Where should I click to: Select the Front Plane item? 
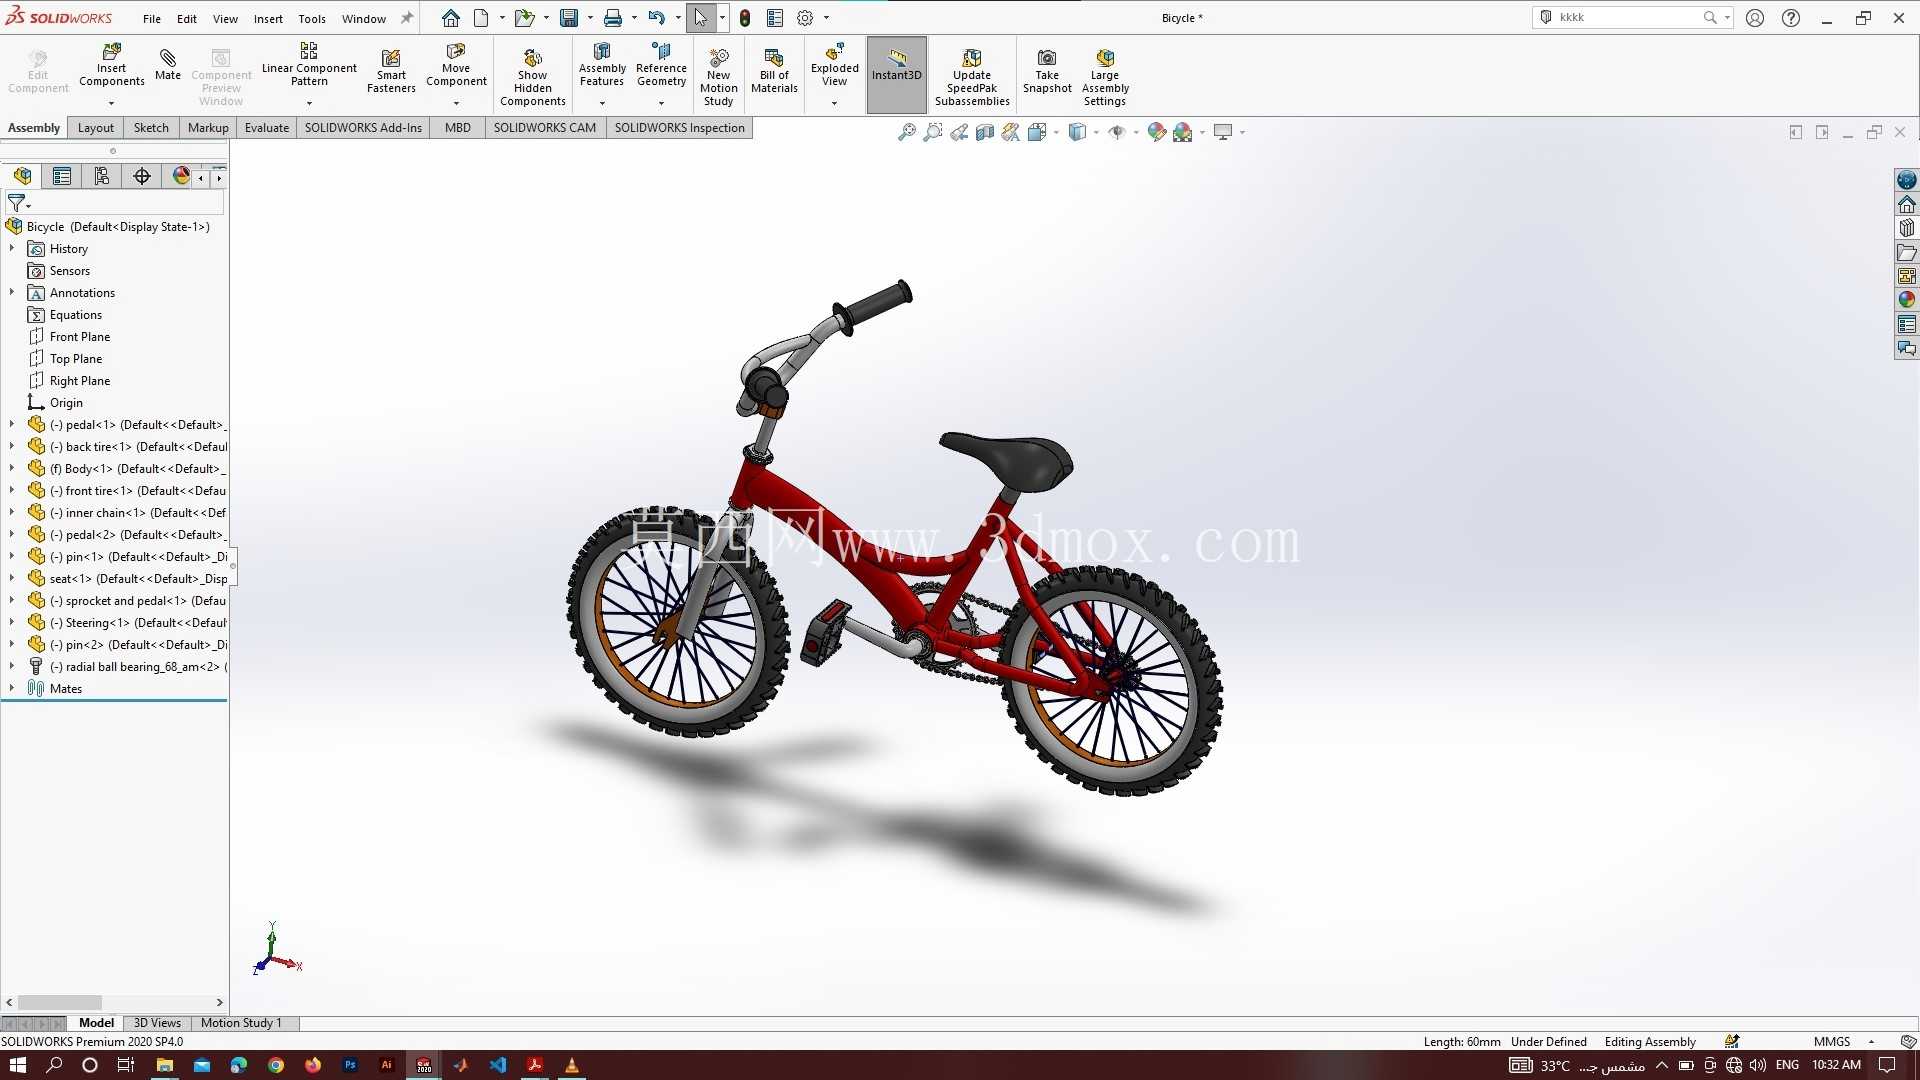click(x=70, y=337)
